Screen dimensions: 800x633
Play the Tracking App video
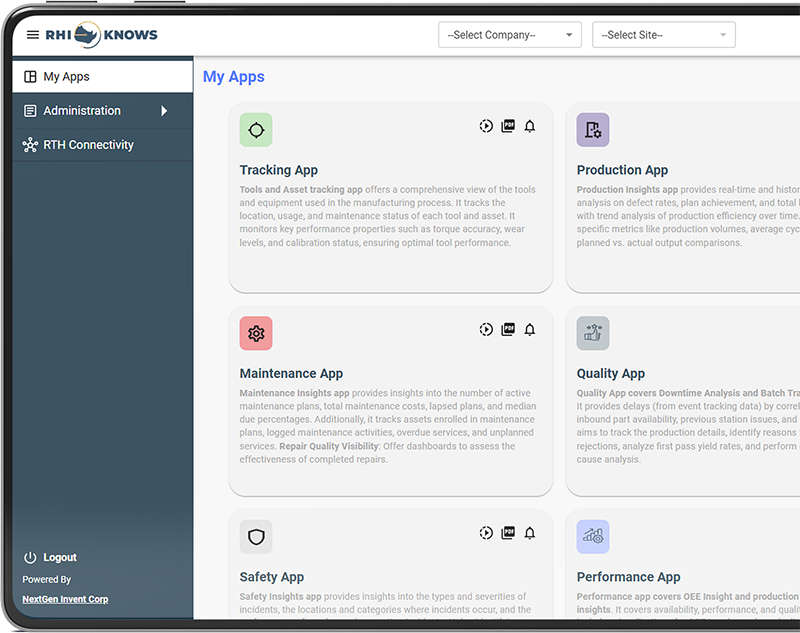pos(486,126)
